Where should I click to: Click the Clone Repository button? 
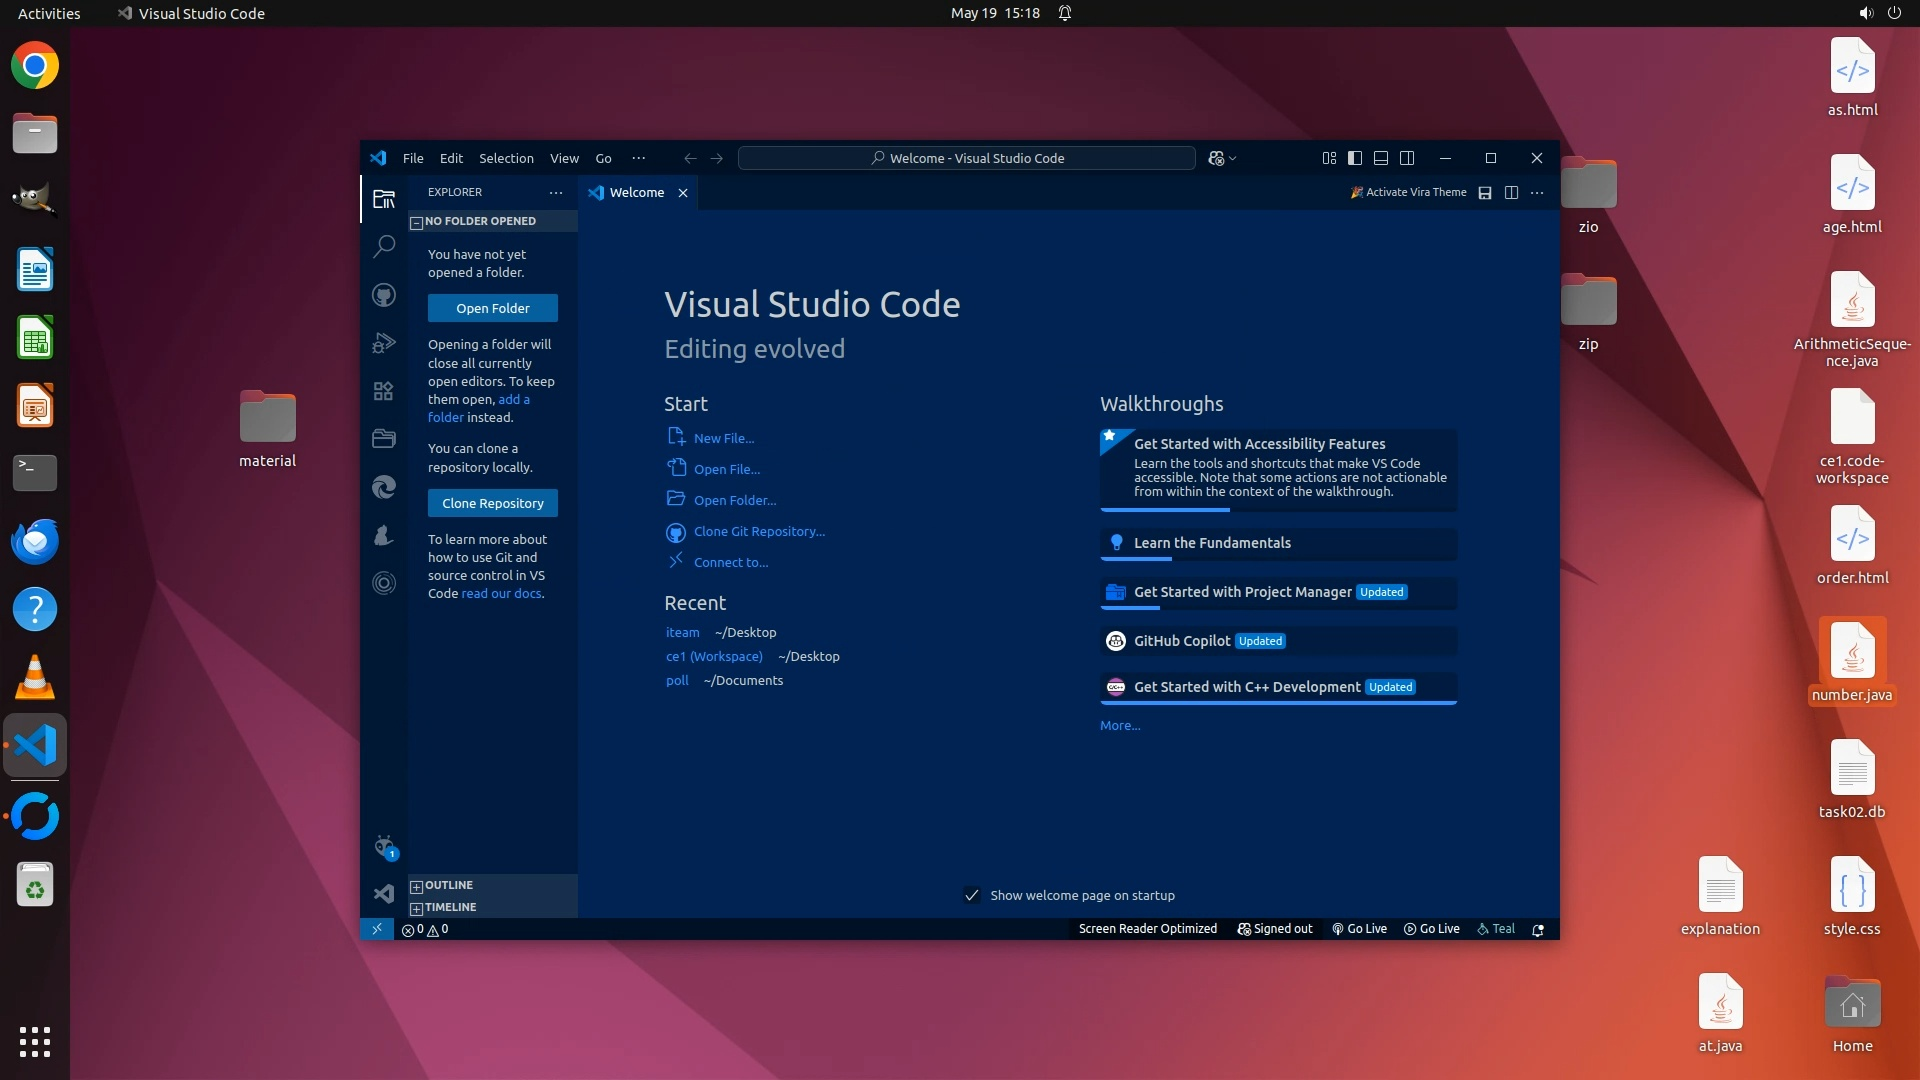[x=493, y=503]
